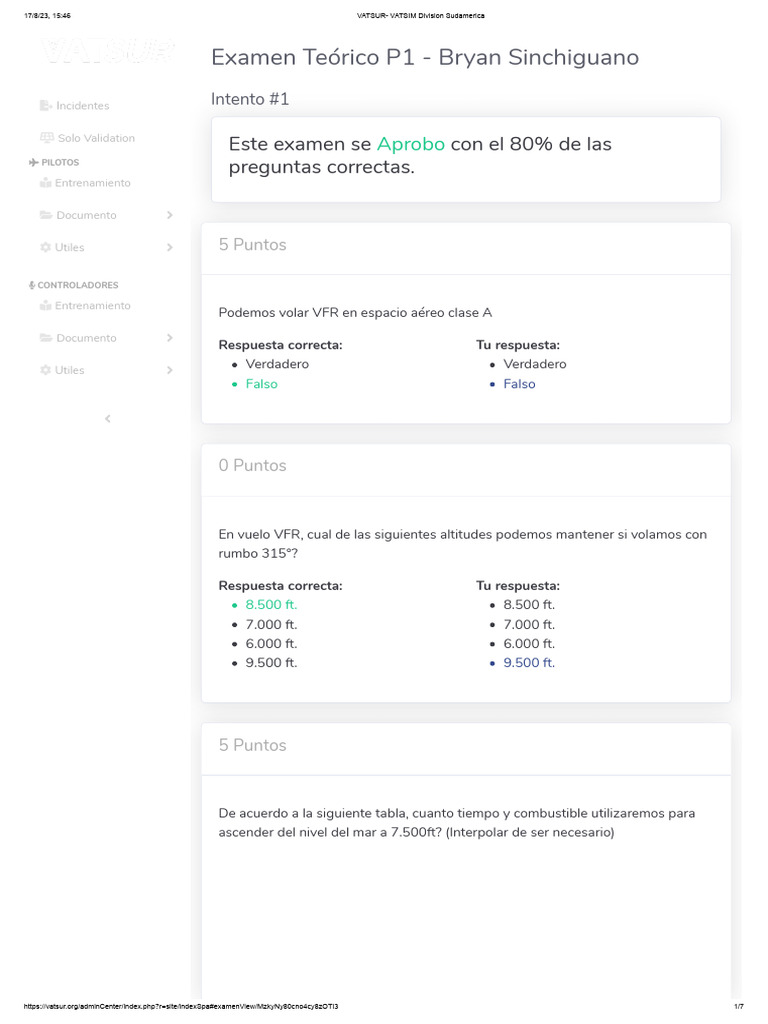Collapse the sidebar with the left chevron
768x1024 pixels.
click(x=108, y=419)
